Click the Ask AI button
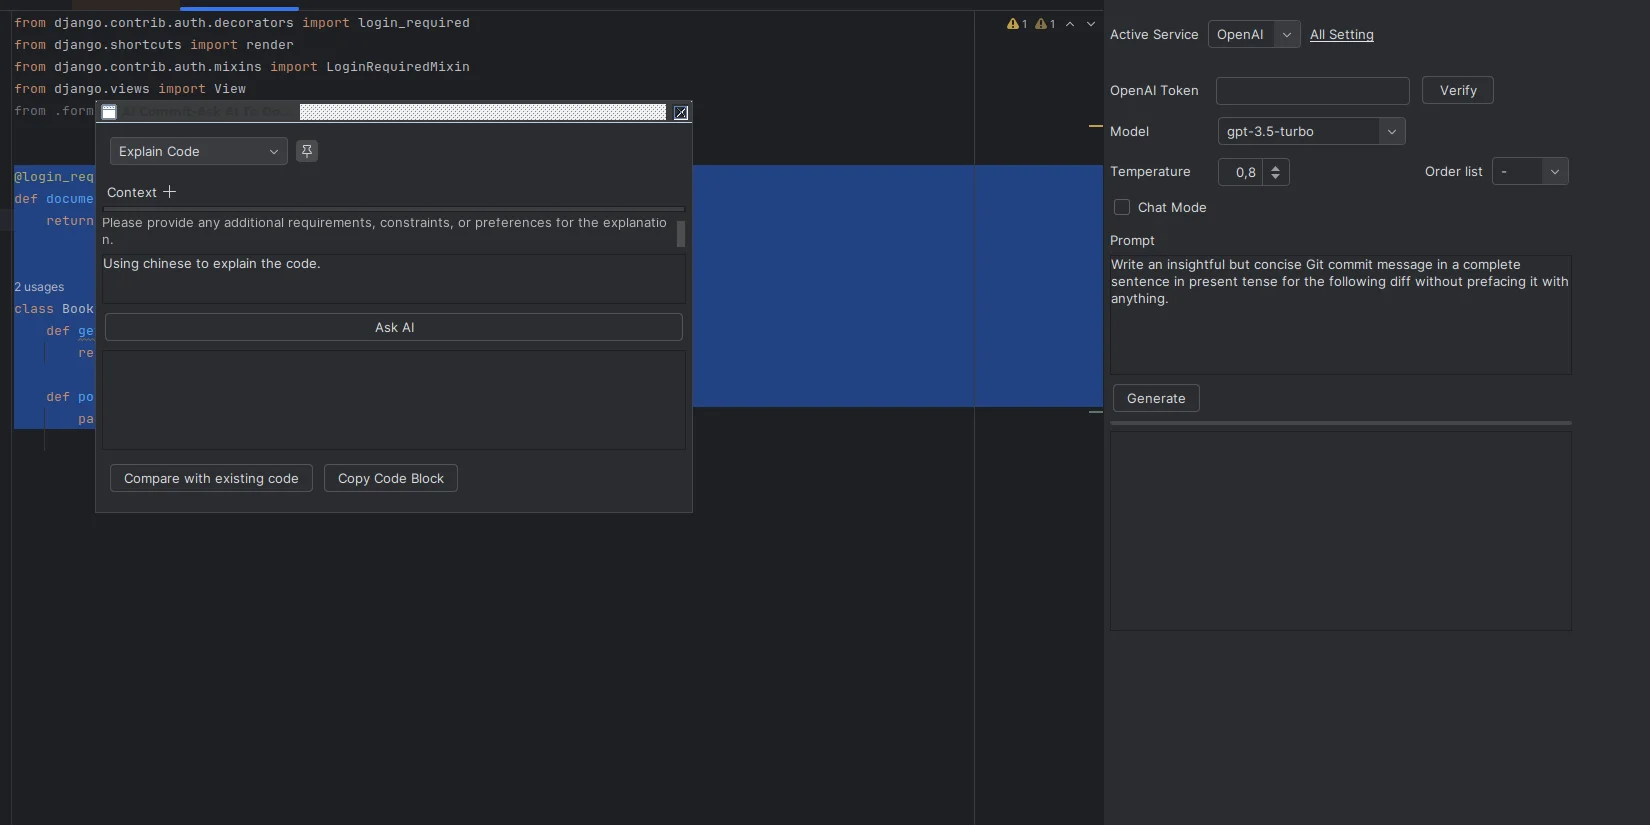The height and width of the screenshot is (825, 1650). 394,327
